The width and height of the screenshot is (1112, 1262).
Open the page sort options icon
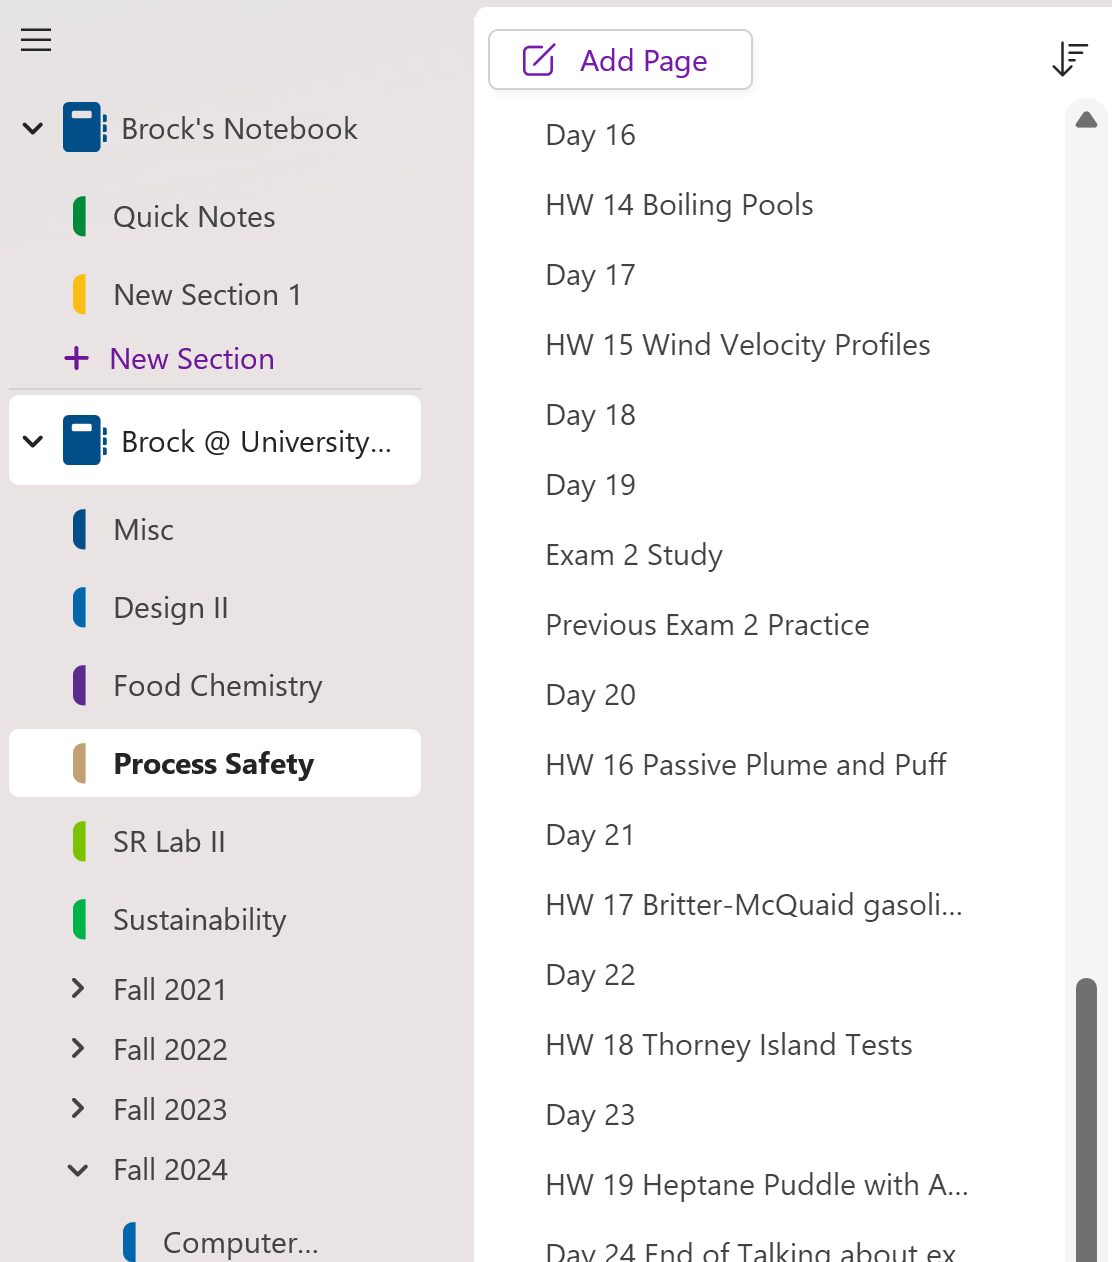pyautogui.click(x=1069, y=59)
